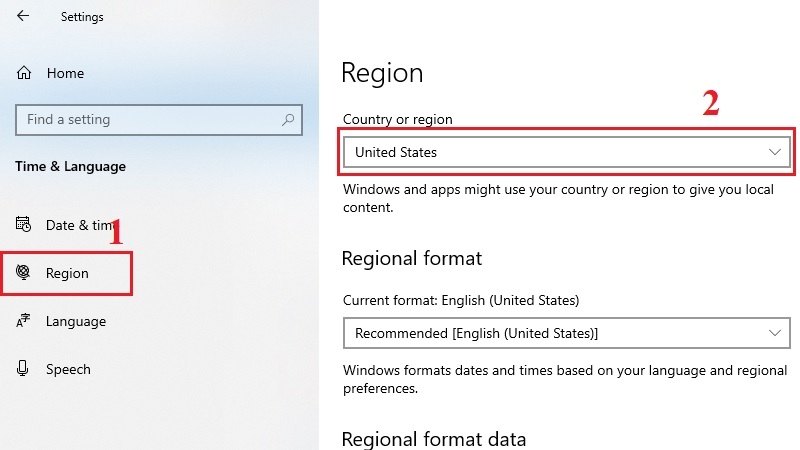Select Region in sidebar

tap(67, 273)
